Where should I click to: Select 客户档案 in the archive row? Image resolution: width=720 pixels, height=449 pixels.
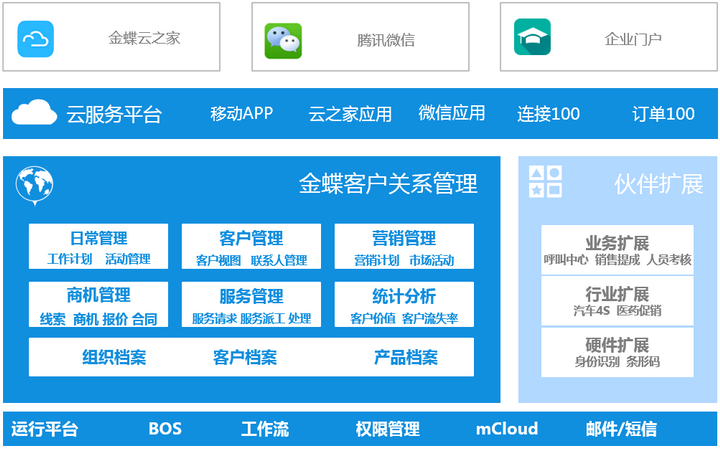(245, 357)
